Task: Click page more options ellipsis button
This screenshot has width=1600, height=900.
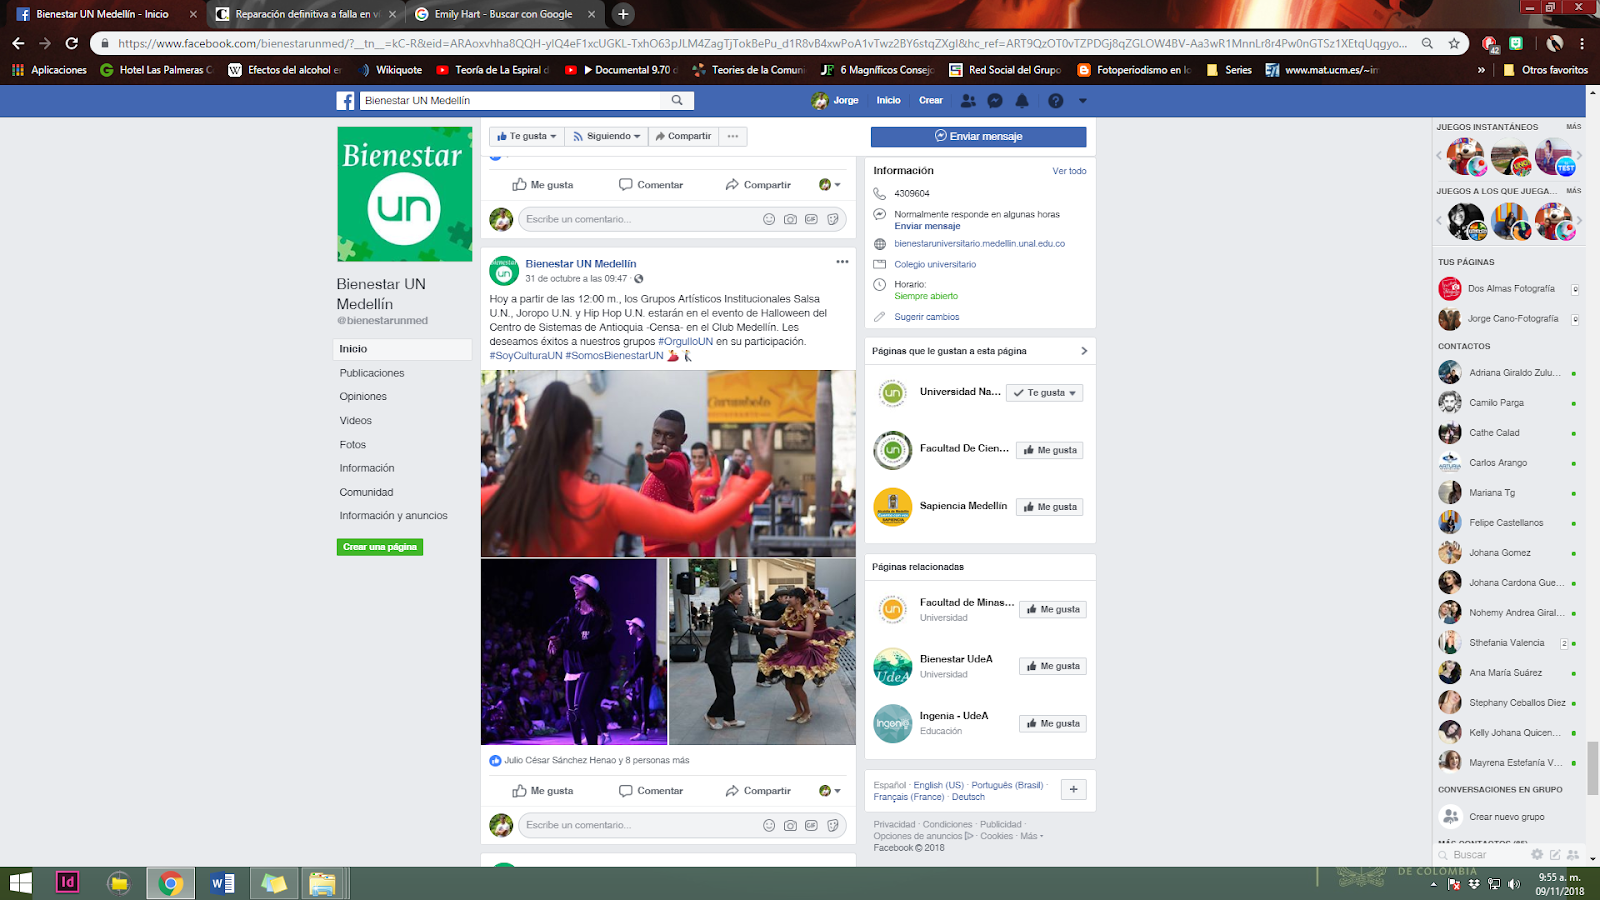Action: click(733, 136)
